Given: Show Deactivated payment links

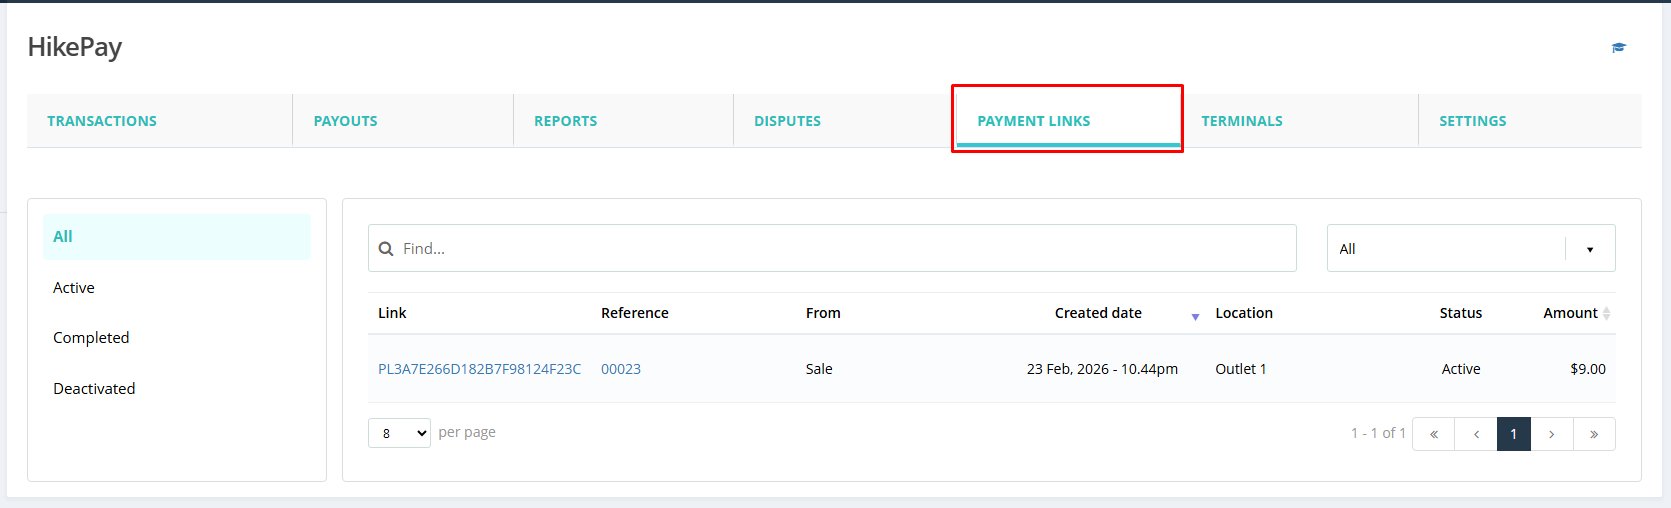Looking at the screenshot, I should click(94, 389).
